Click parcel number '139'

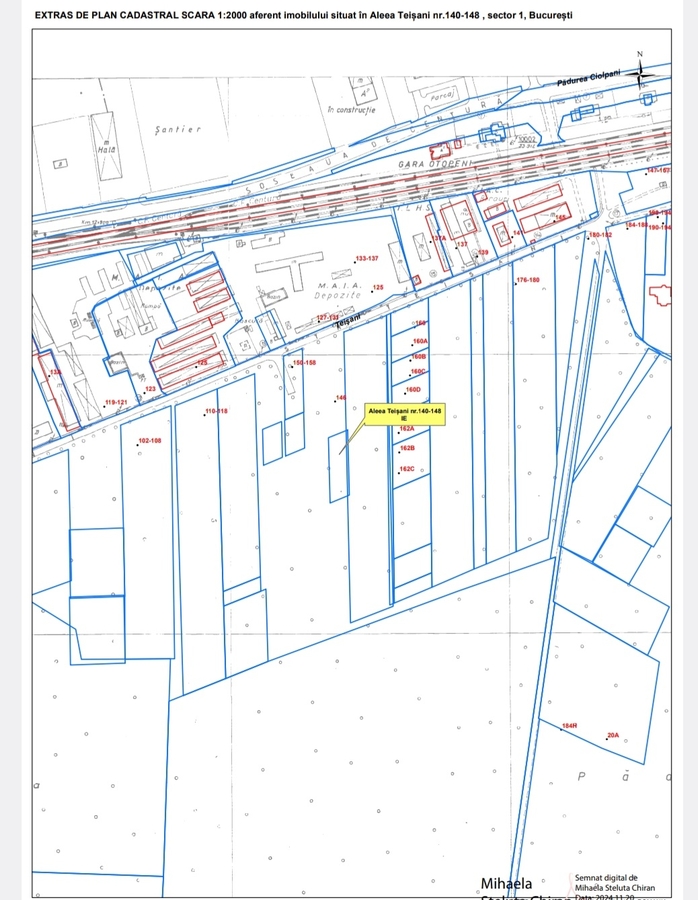click(x=483, y=253)
